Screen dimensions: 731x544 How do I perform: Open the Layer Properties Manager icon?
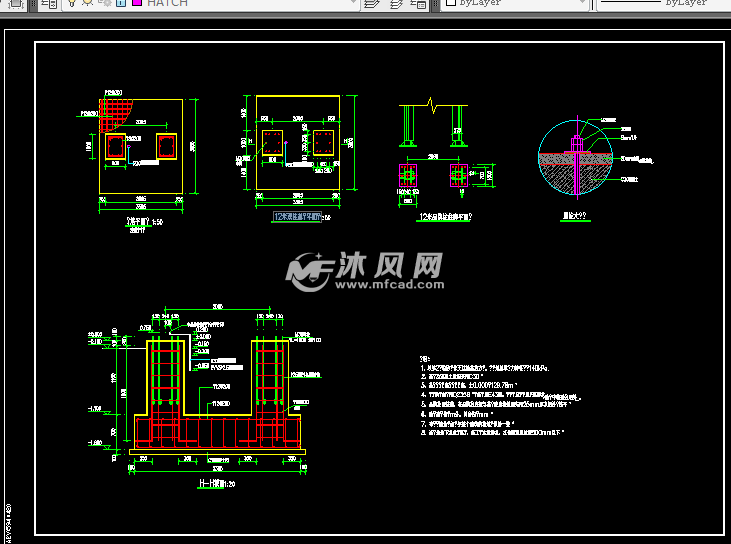tap(49, 4)
